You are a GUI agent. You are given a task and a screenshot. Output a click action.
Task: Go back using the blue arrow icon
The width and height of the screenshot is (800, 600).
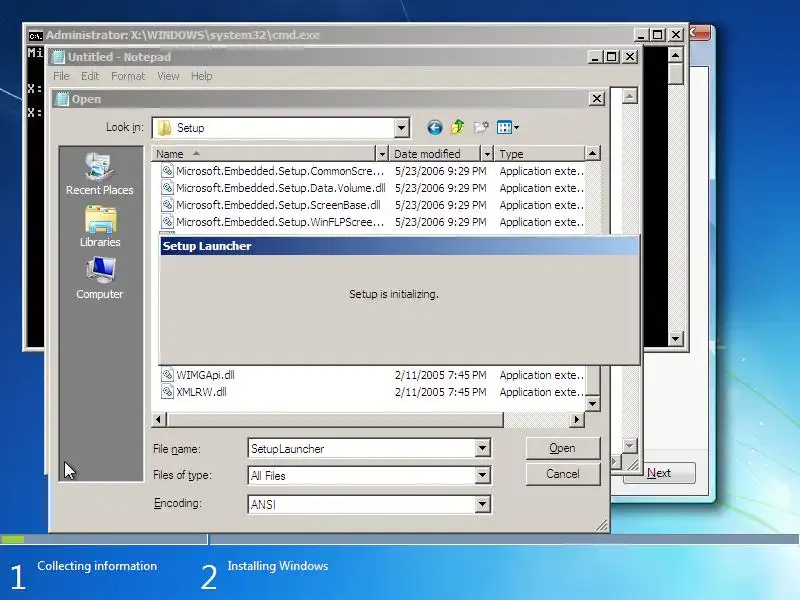point(435,128)
